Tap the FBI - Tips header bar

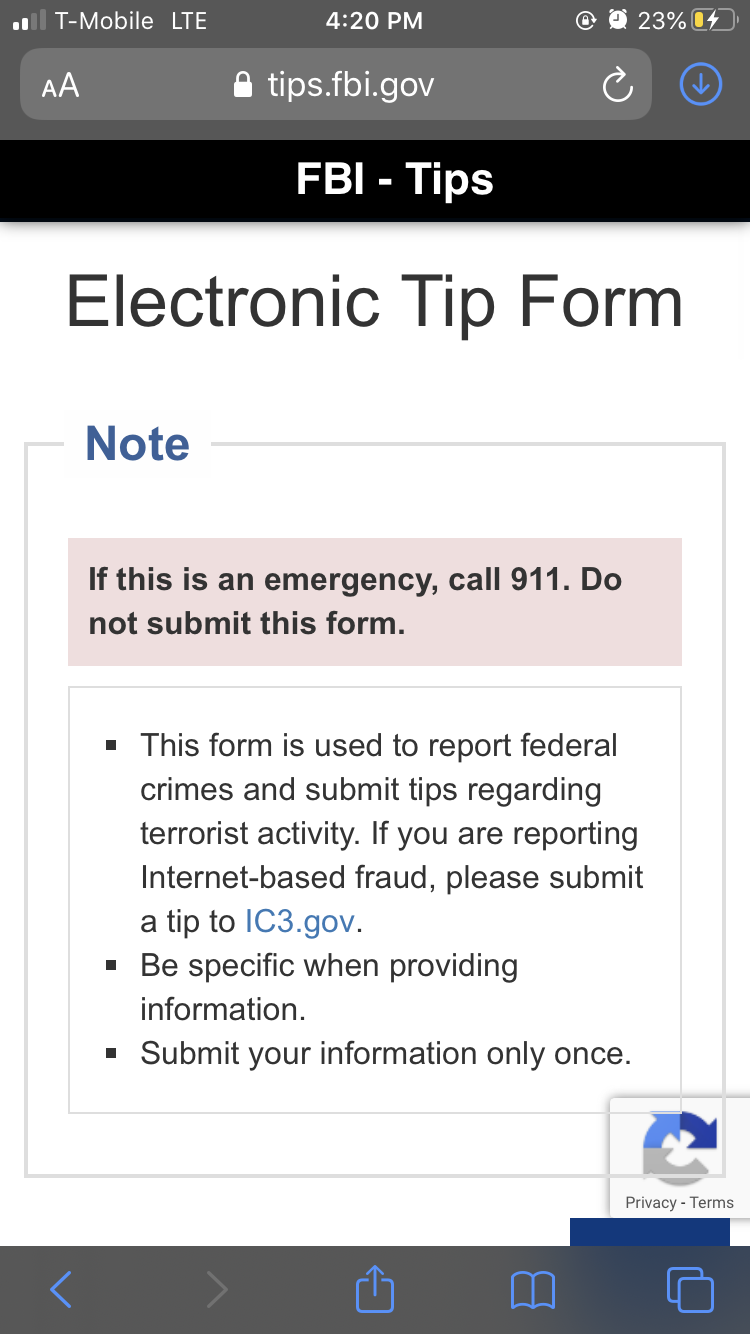click(x=375, y=180)
